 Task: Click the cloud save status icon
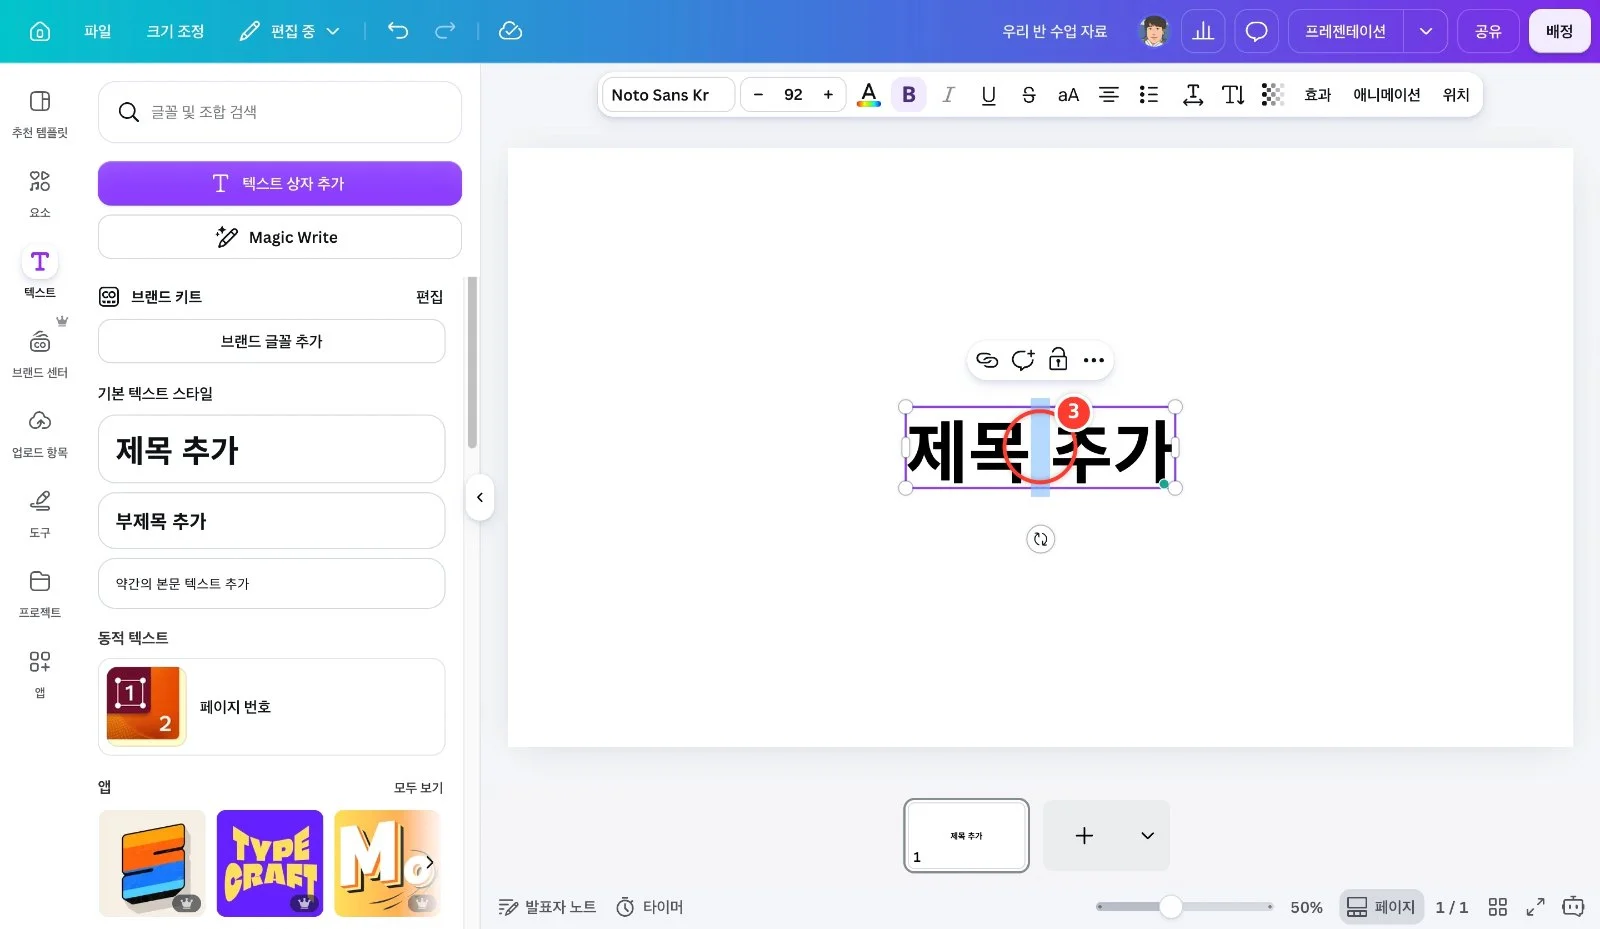pos(510,31)
